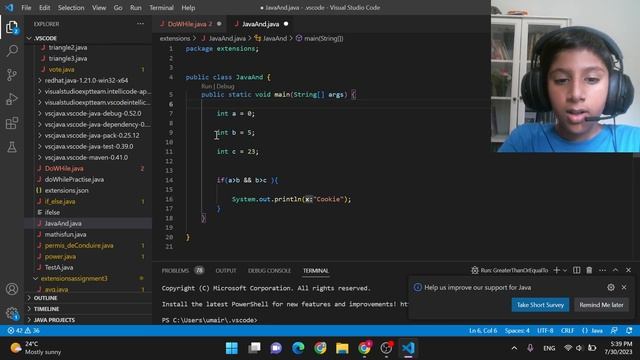The height and width of the screenshot is (360, 640).
Task: Open Task View from taskbar
Action: tap(254, 348)
